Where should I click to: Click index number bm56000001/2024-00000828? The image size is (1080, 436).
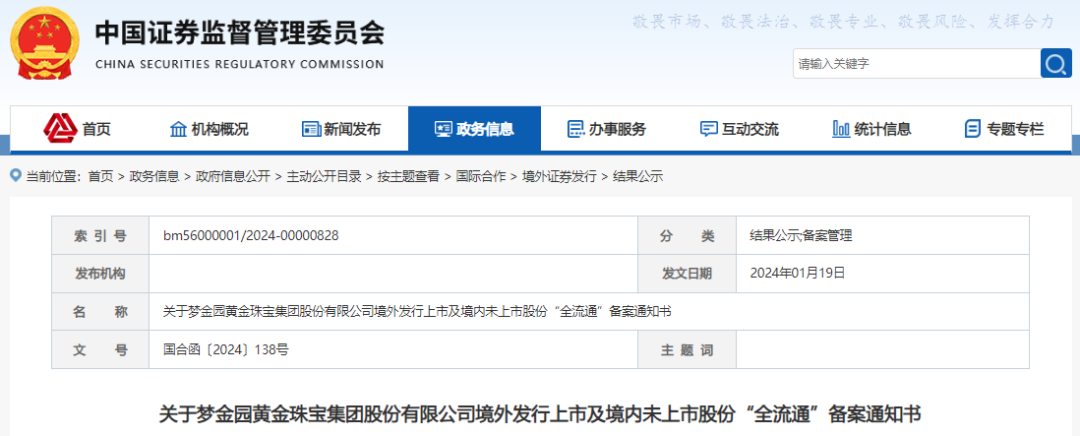[251, 236]
